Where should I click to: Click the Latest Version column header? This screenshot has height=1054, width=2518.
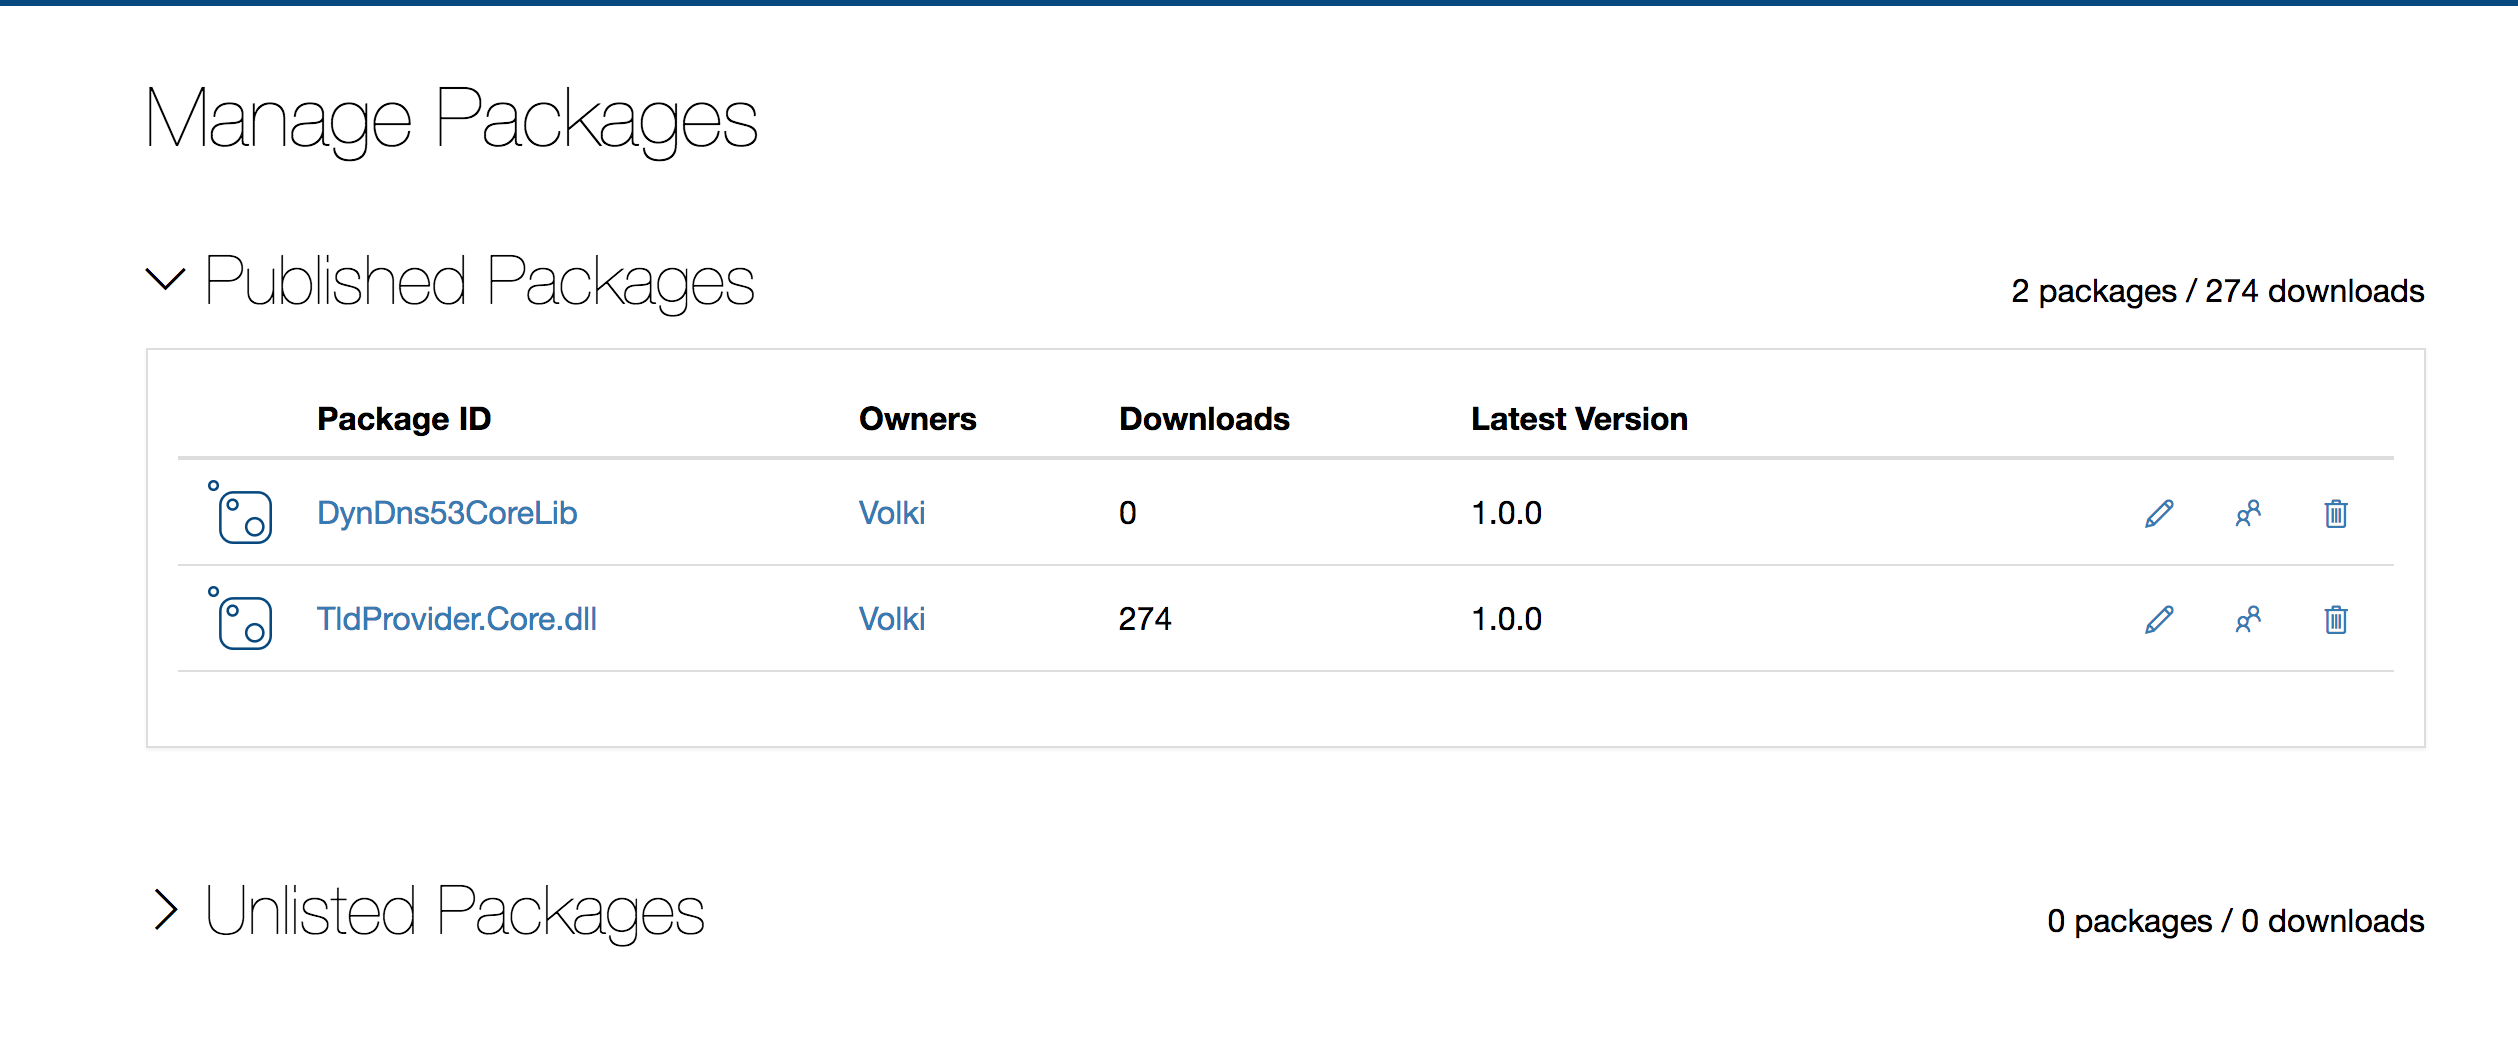(1579, 419)
